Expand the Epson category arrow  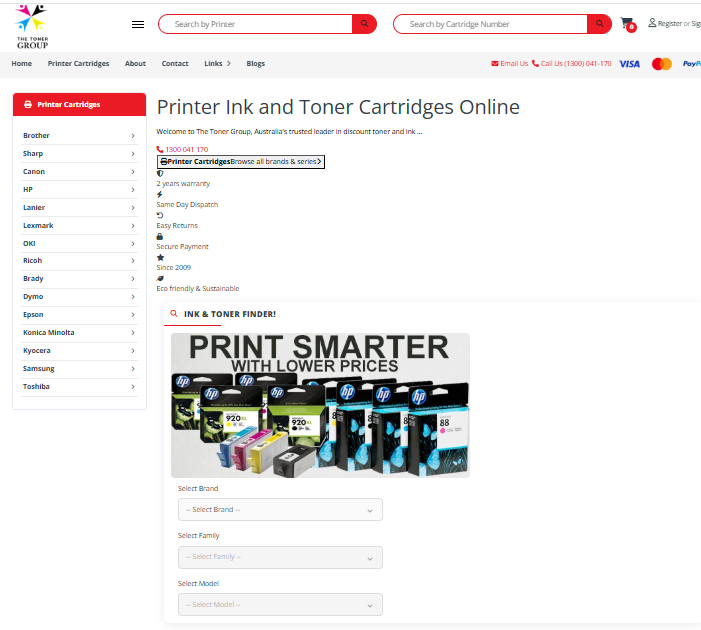[133, 315]
